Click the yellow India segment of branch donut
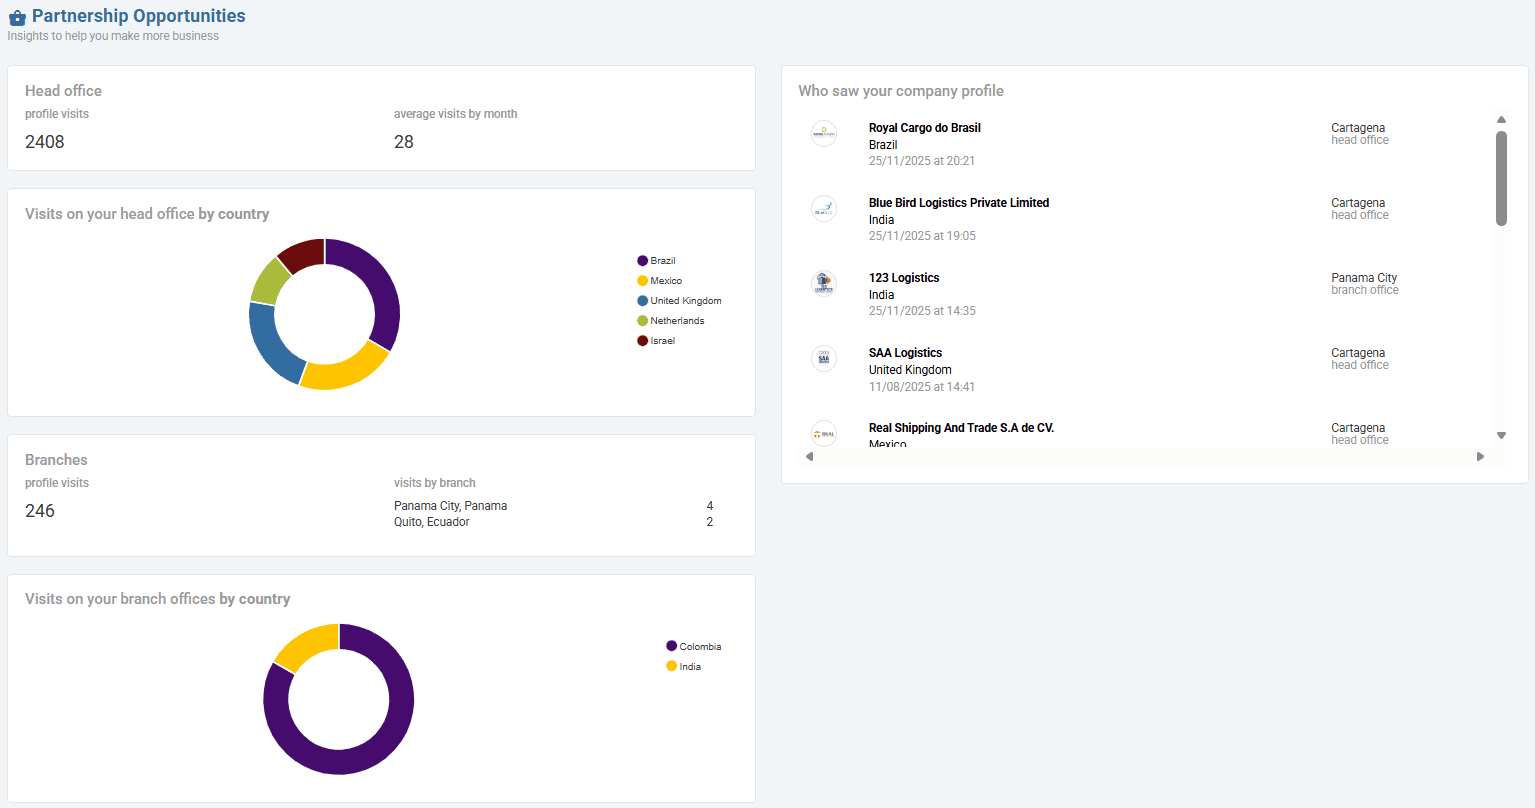1535x808 pixels. pos(304,644)
